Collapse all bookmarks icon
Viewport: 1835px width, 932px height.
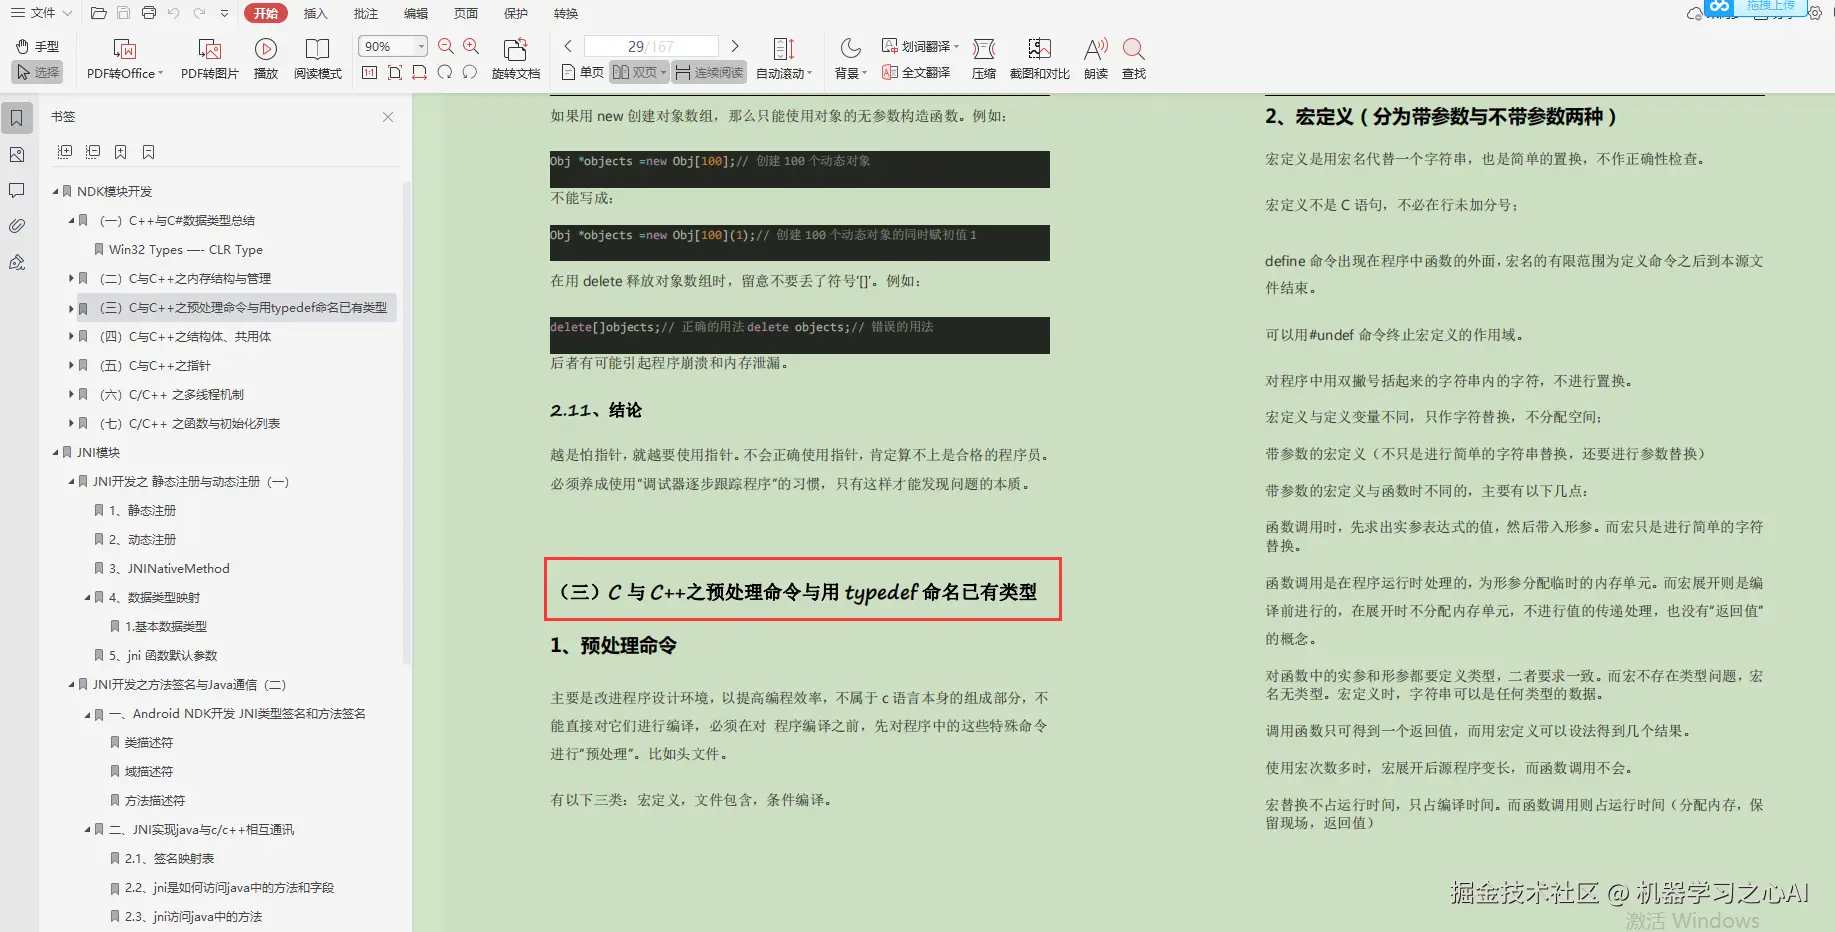pos(93,152)
